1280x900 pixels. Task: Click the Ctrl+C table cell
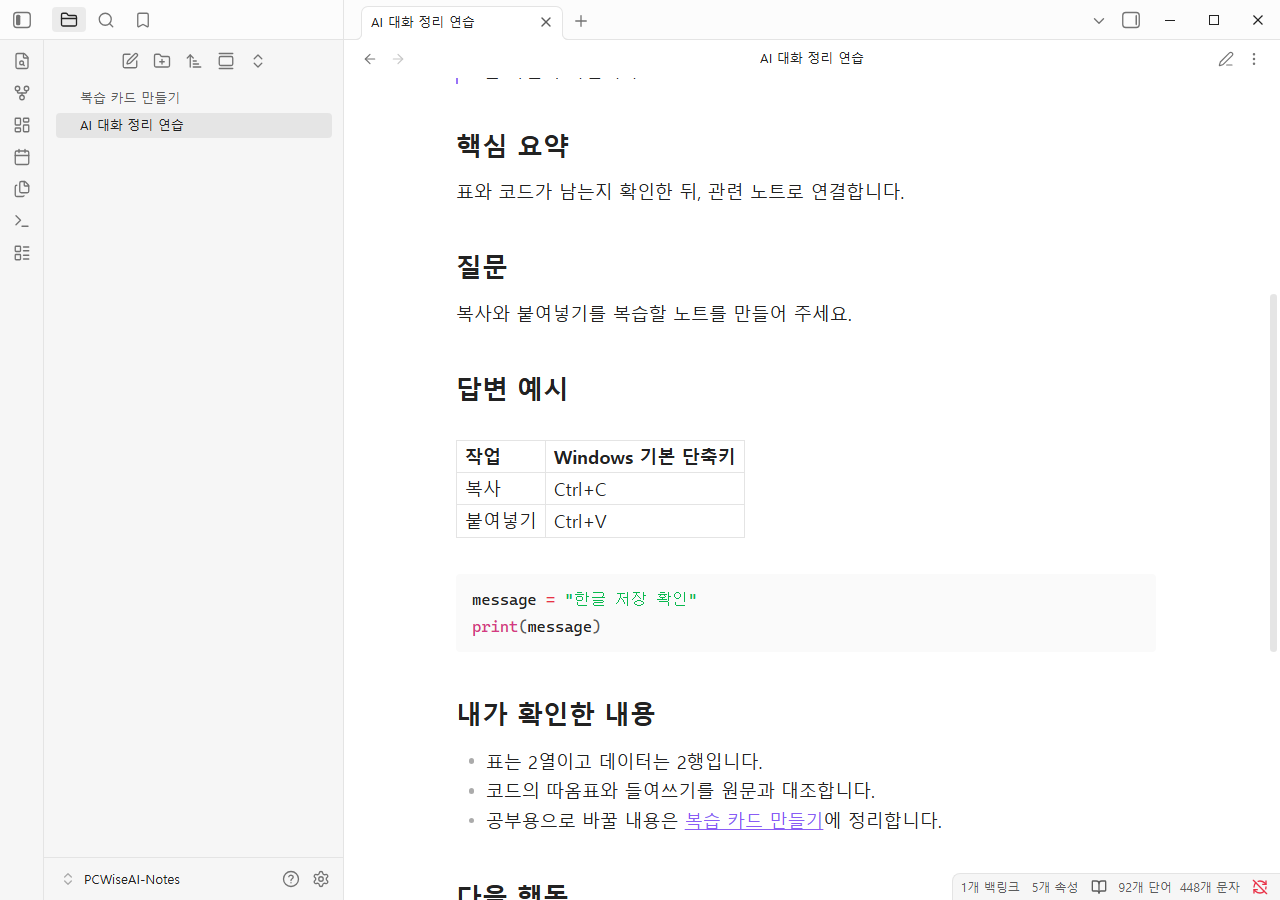pyautogui.click(x=645, y=489)
